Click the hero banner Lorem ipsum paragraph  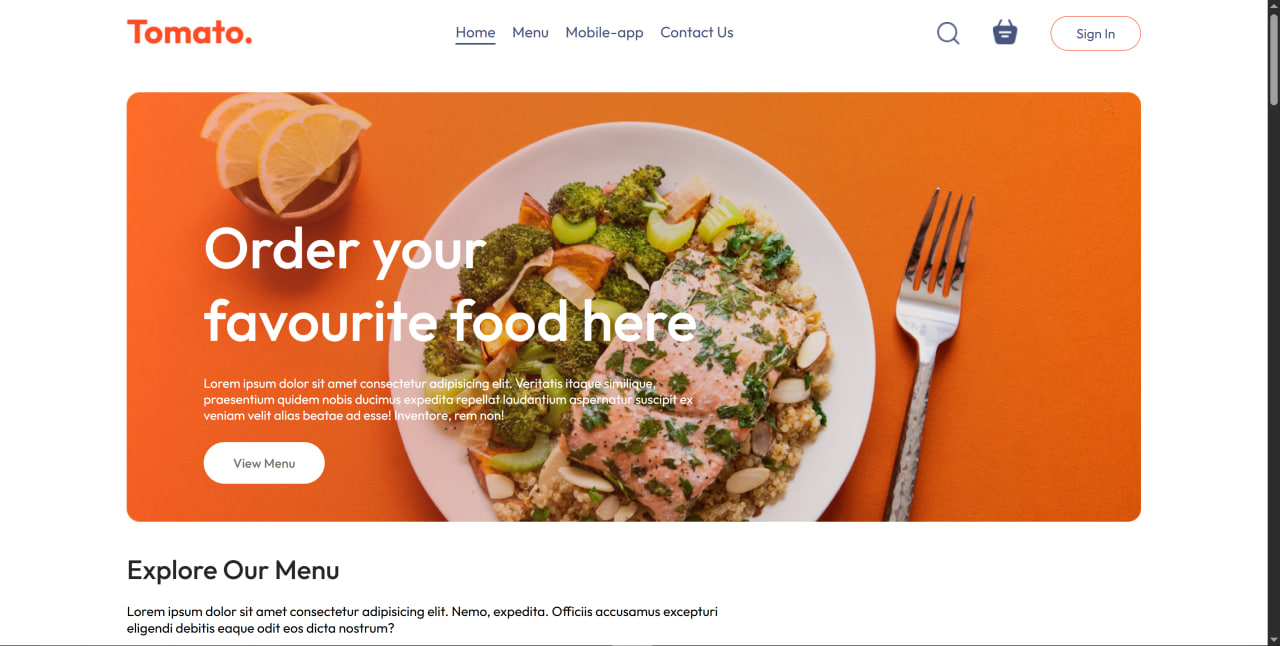[448, 400]
